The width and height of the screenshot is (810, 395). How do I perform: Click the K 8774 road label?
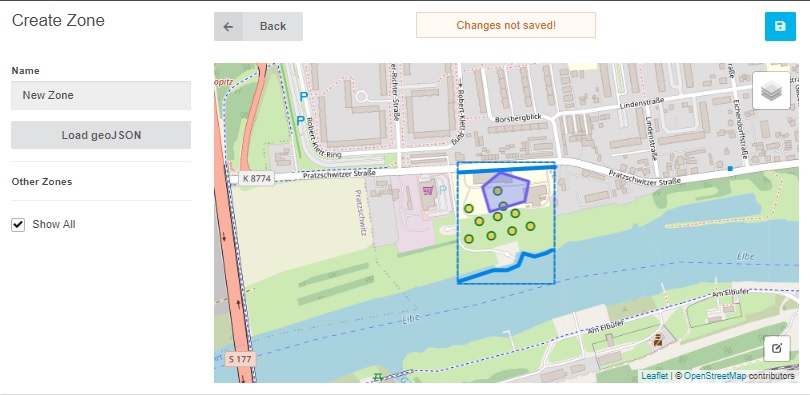(256, 179)
